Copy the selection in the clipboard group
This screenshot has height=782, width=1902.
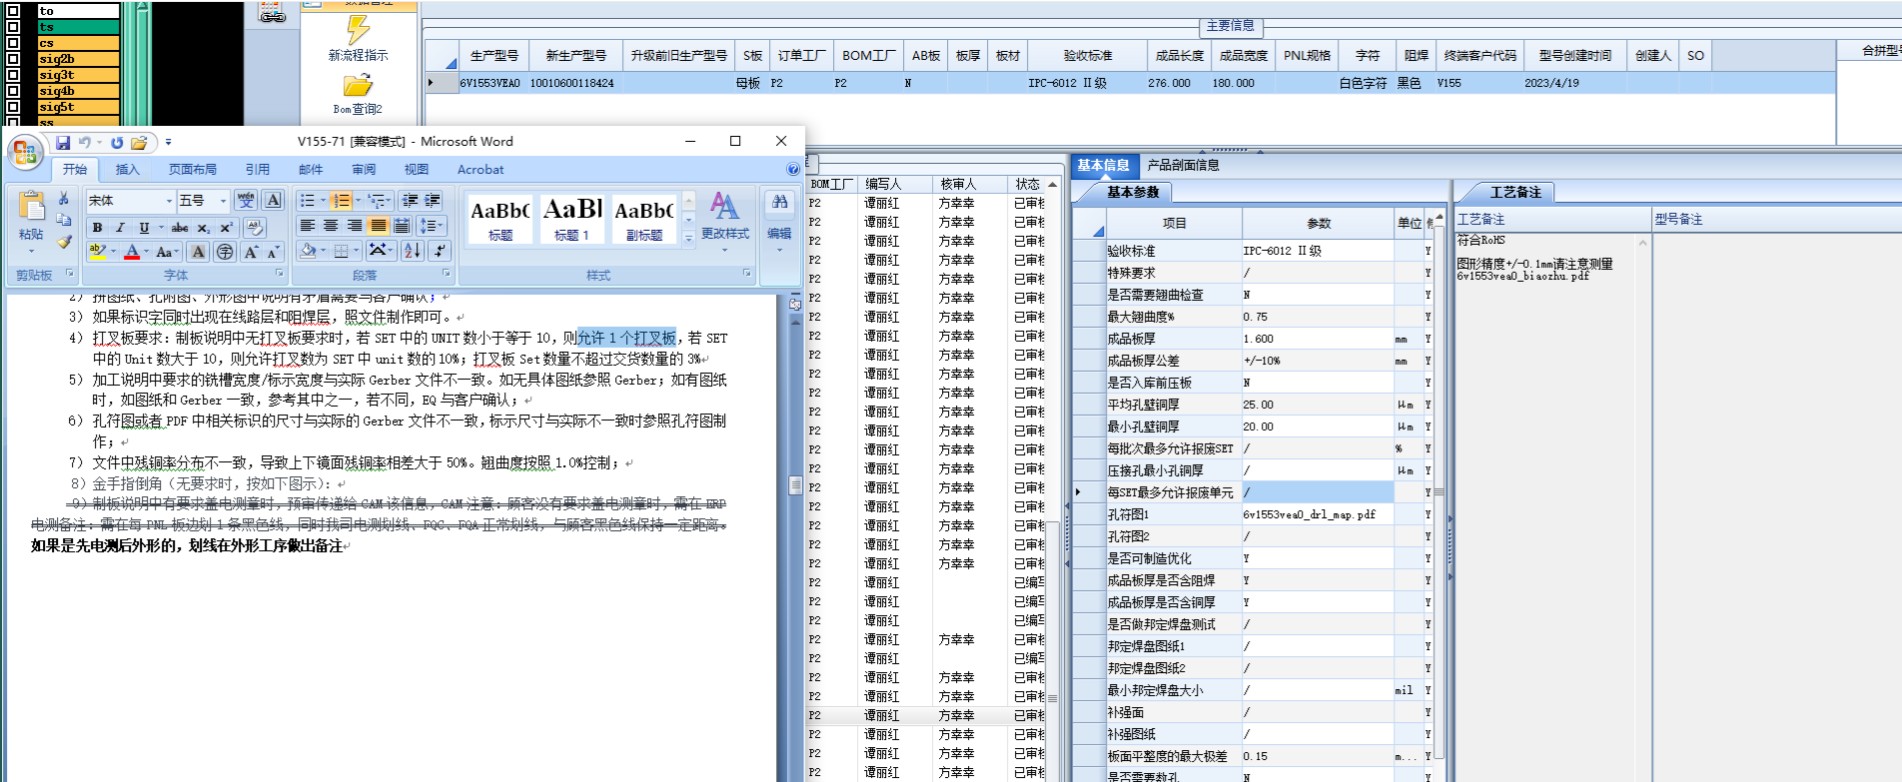coord(64,220)
